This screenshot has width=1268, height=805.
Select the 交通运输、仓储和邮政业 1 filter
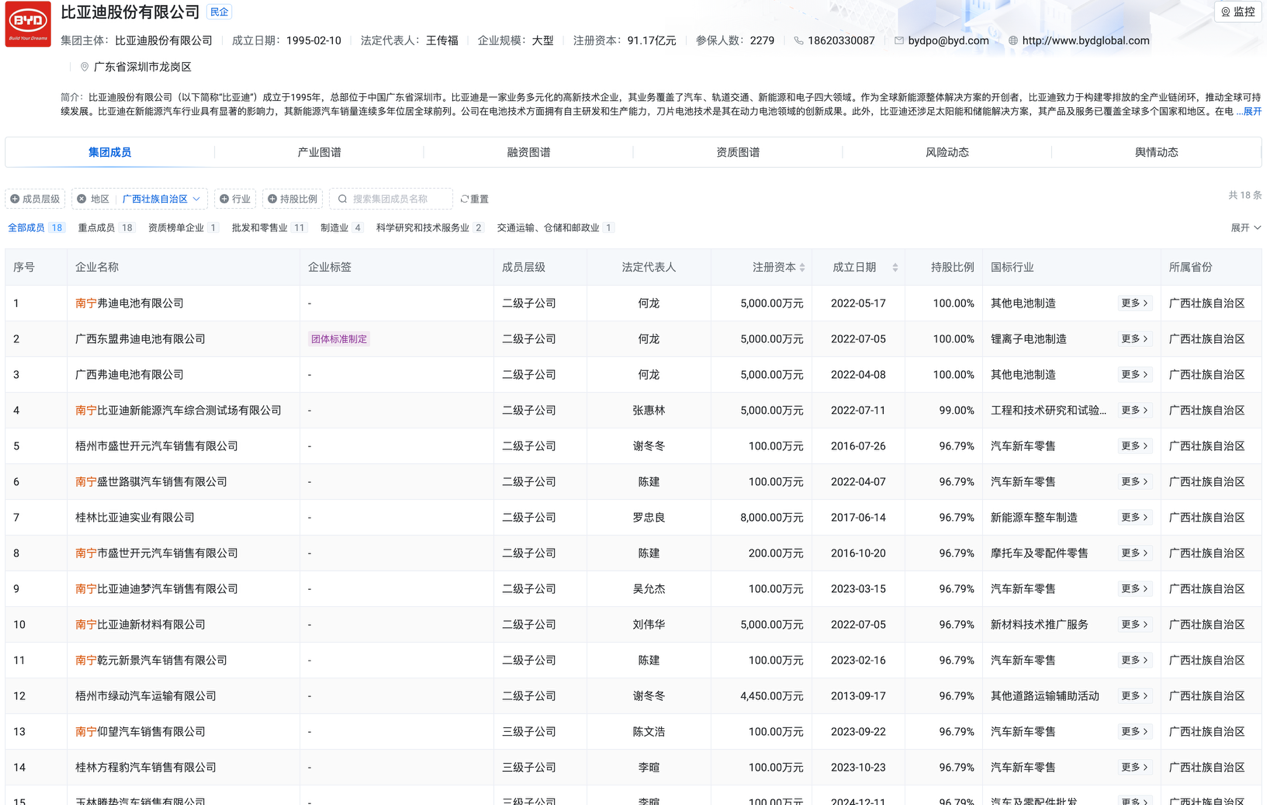point(556,228)
